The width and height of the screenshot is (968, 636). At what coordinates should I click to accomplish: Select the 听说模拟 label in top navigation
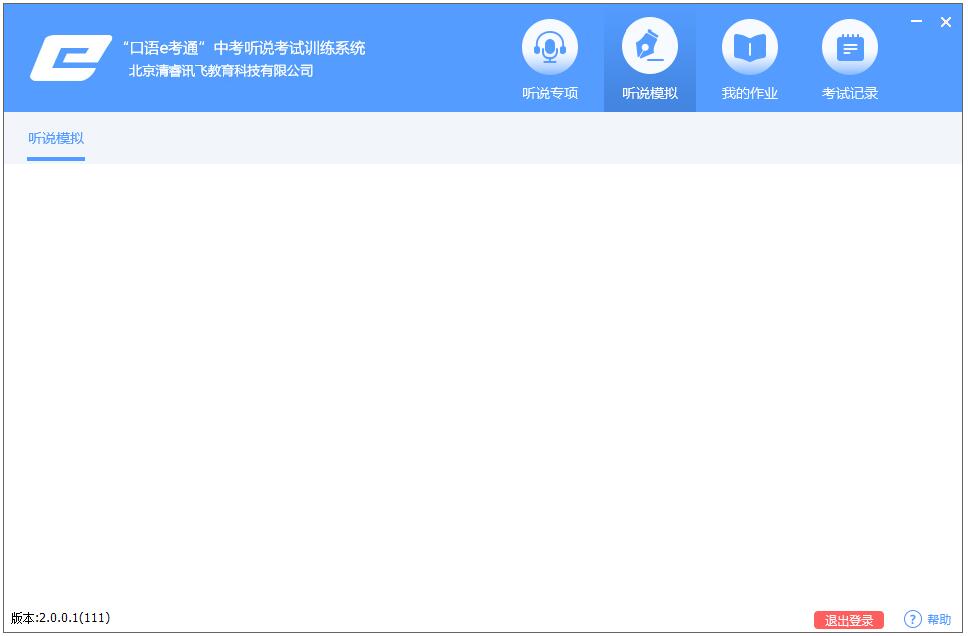[650, 94]
